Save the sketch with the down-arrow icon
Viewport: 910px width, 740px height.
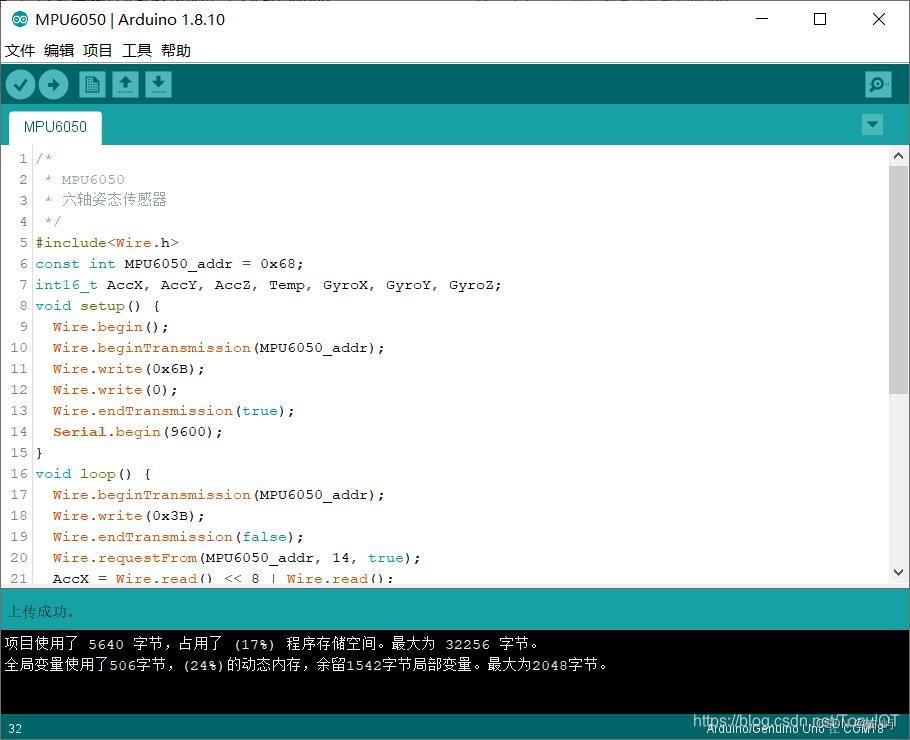(158, 85)
